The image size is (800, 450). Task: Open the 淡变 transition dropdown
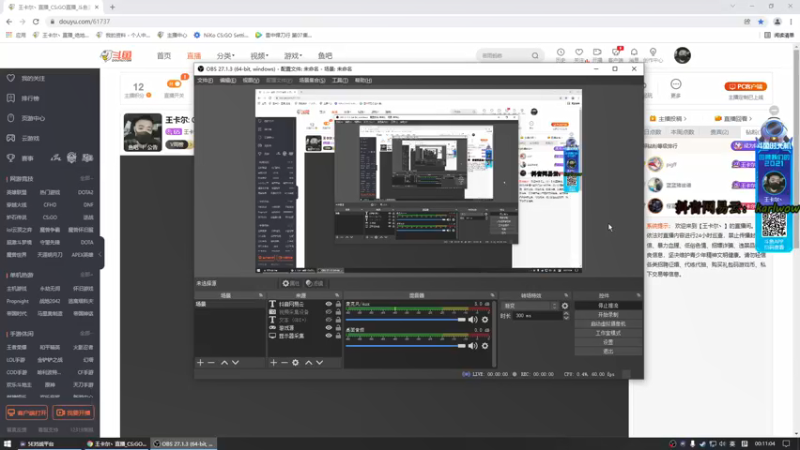point(531,306)
